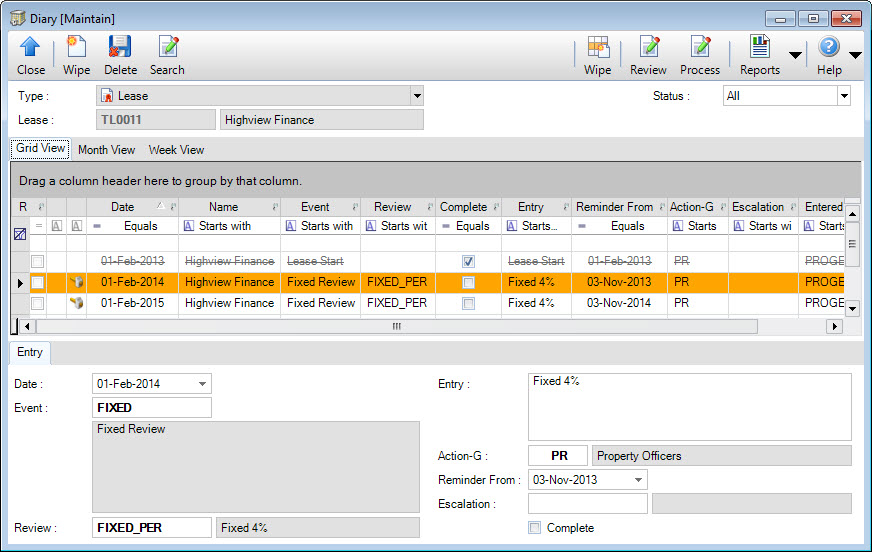Click the right-side Wipe grid icon
Viewport: 872px width, 552px height.
pos(598,47)
